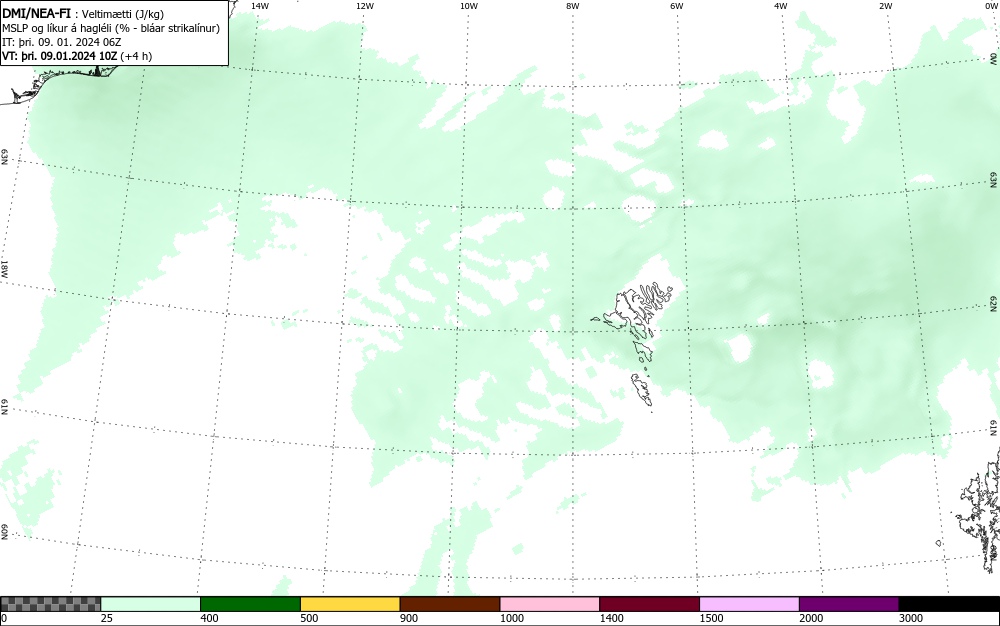Click the black above-3000 legend swatch
This screenshot has width=1000, height=626.
click(x=949, y=604)
